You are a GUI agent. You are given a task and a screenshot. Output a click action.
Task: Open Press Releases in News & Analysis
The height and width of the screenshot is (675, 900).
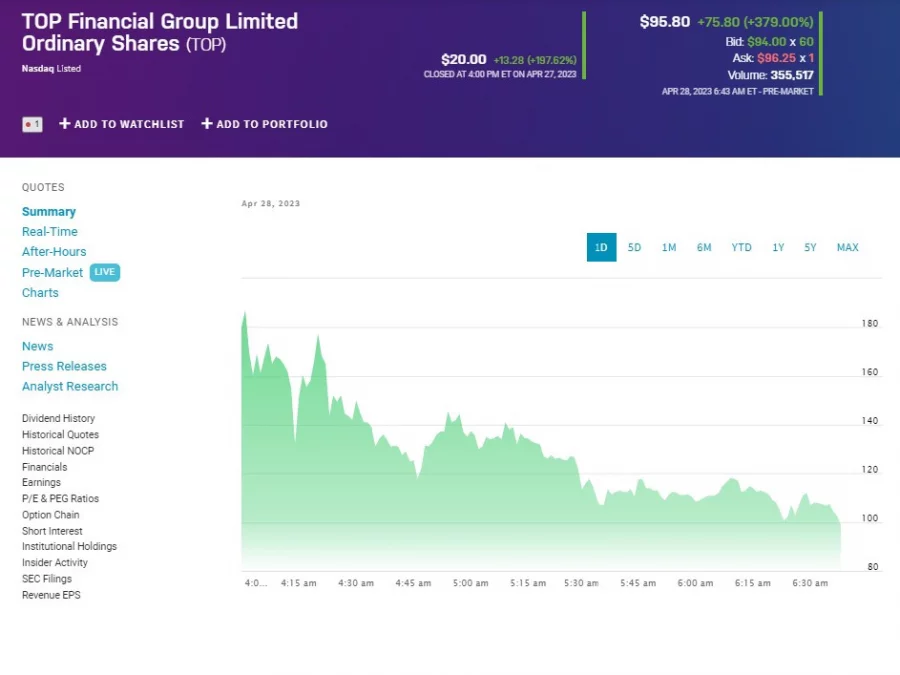[x=64, y=366]
